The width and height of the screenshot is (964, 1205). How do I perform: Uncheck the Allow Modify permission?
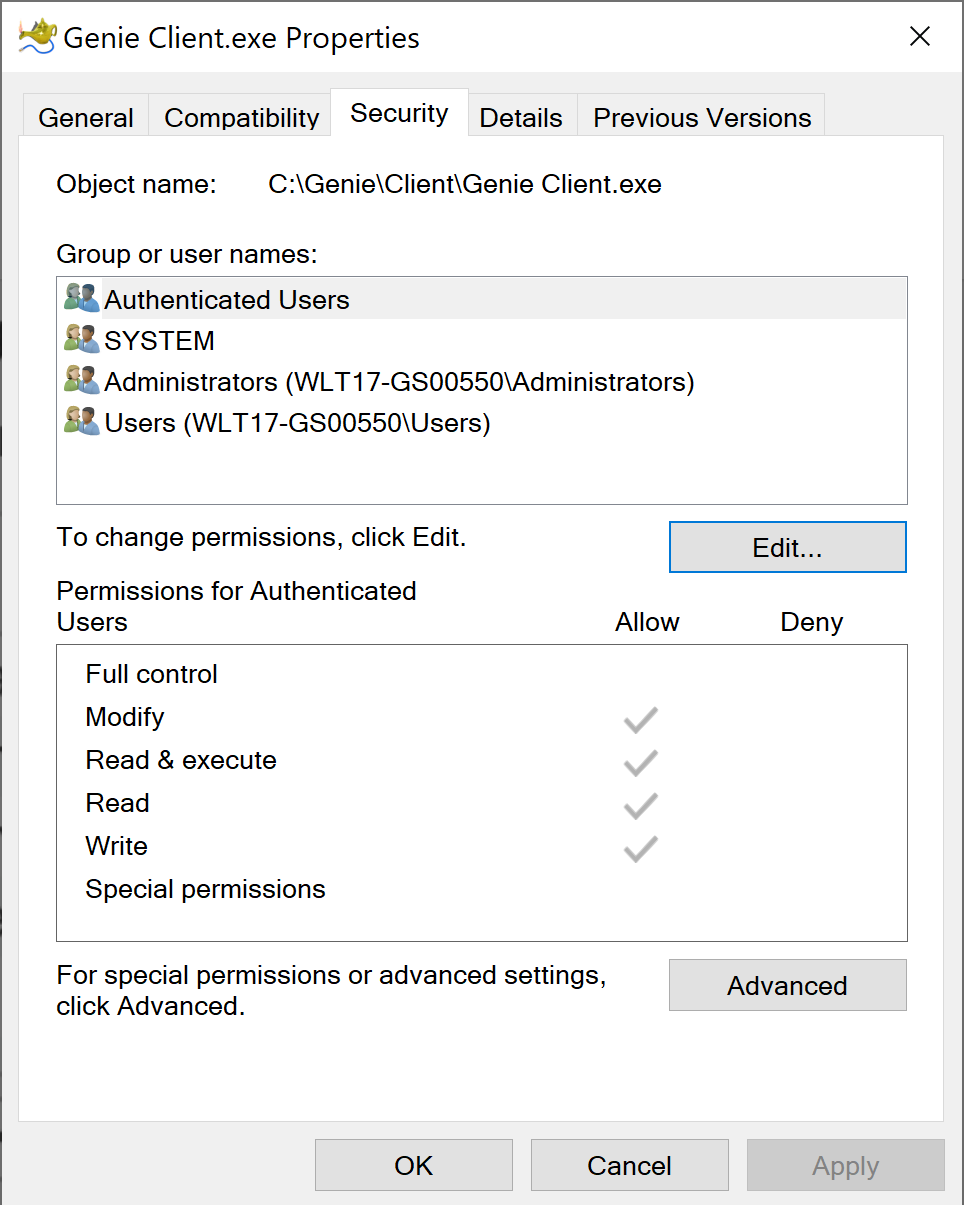click(639, 719)
